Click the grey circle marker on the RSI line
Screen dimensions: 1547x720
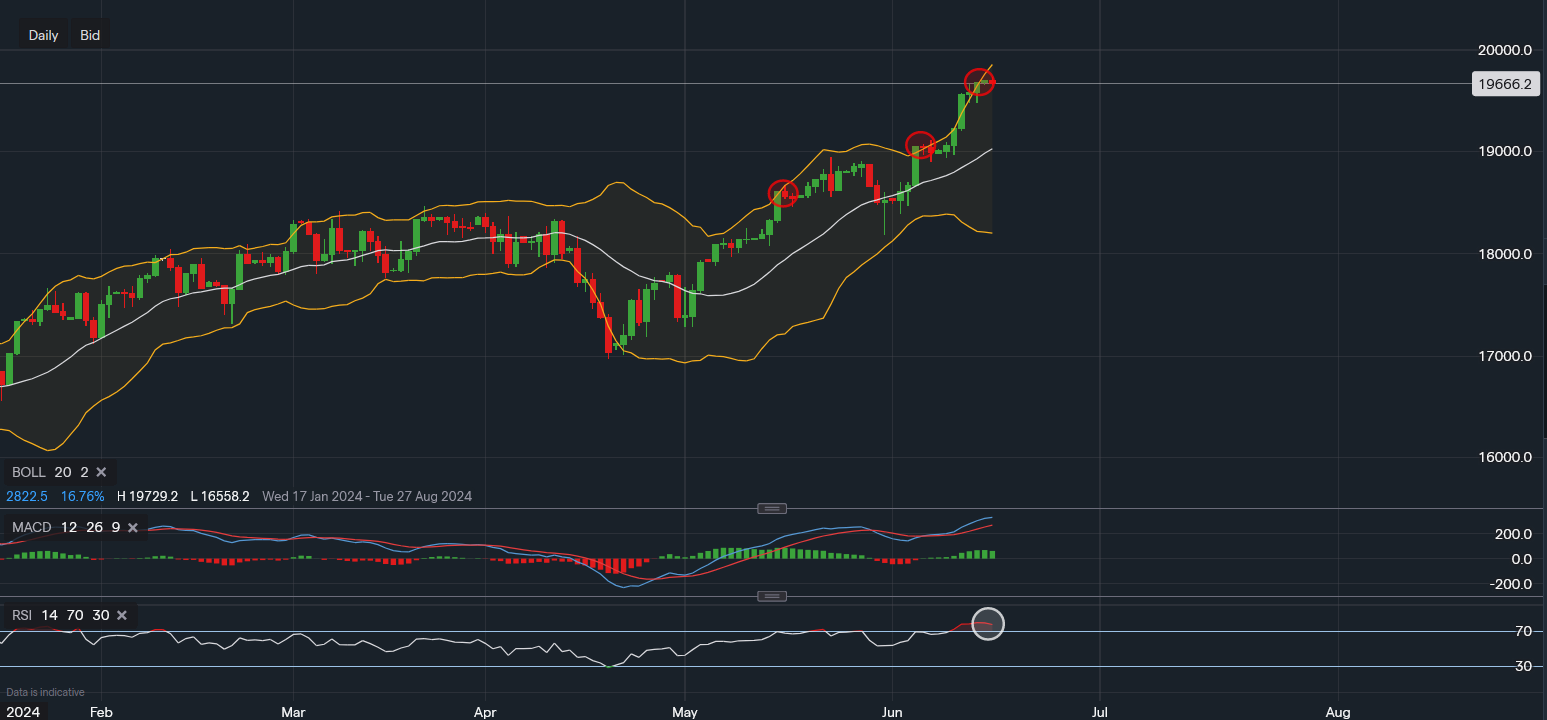click(987, 623)
